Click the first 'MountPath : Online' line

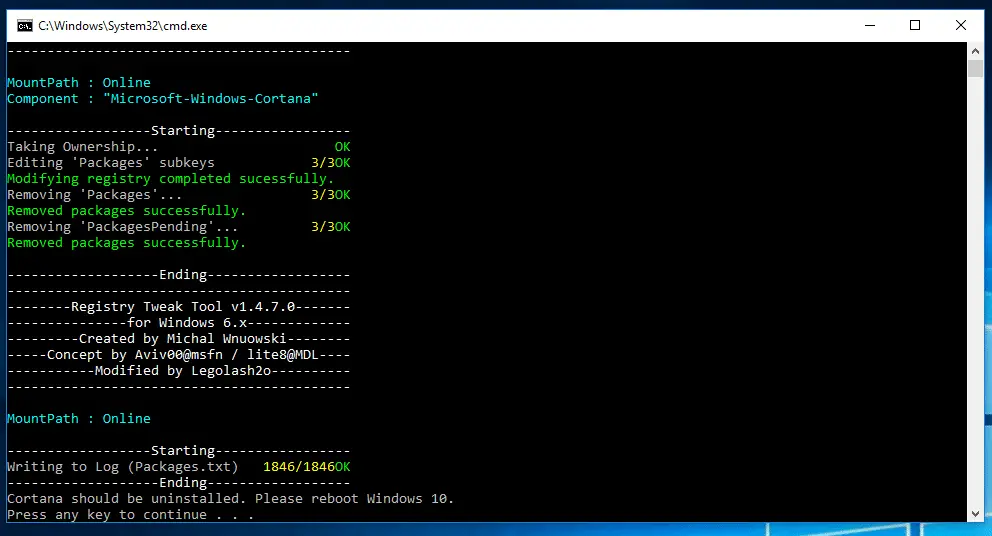[78, 82]
